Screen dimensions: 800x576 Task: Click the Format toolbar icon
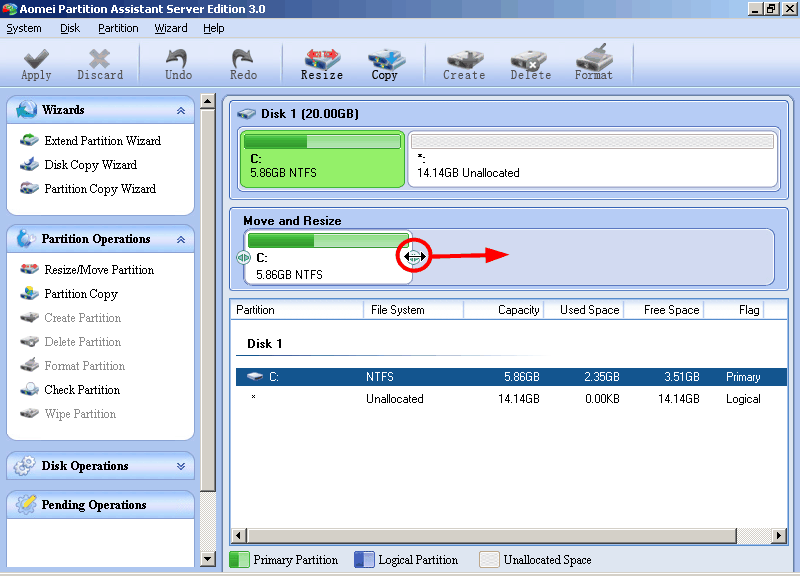(594, 62)
